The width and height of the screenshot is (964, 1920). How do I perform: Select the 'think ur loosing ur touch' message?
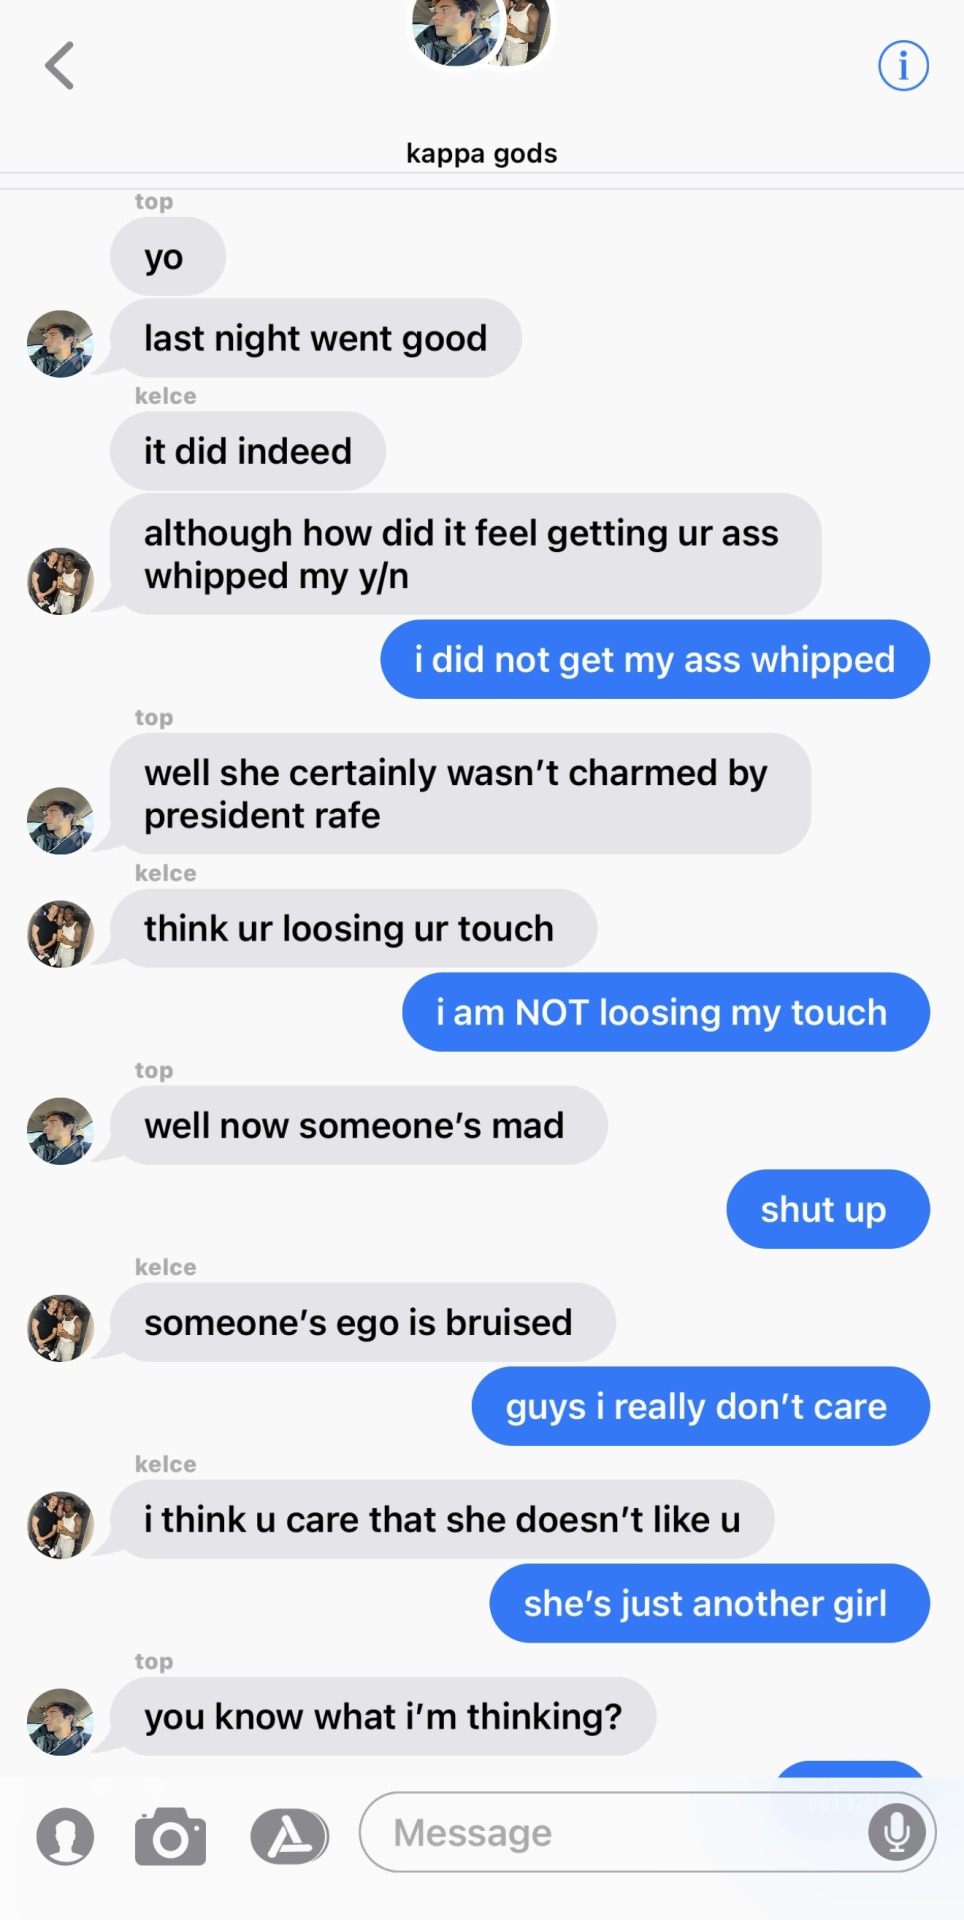(x=353, y=928)
